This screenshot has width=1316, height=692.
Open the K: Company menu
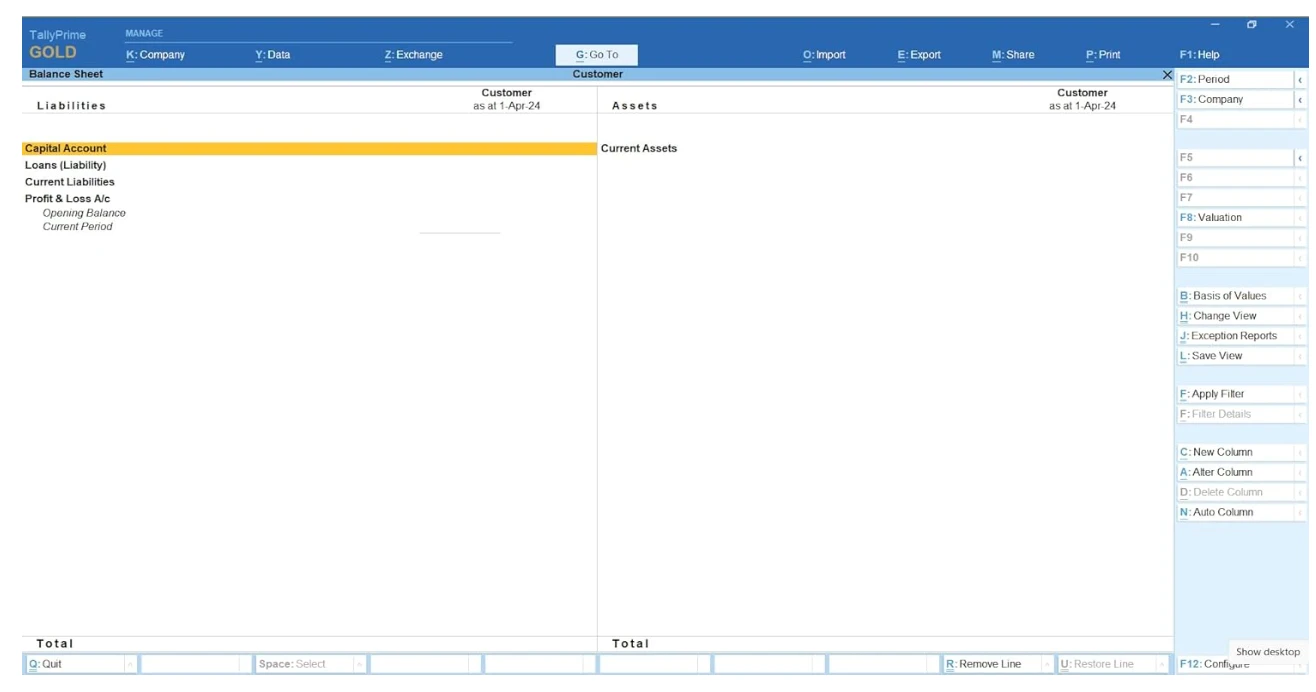coord(155,55)
